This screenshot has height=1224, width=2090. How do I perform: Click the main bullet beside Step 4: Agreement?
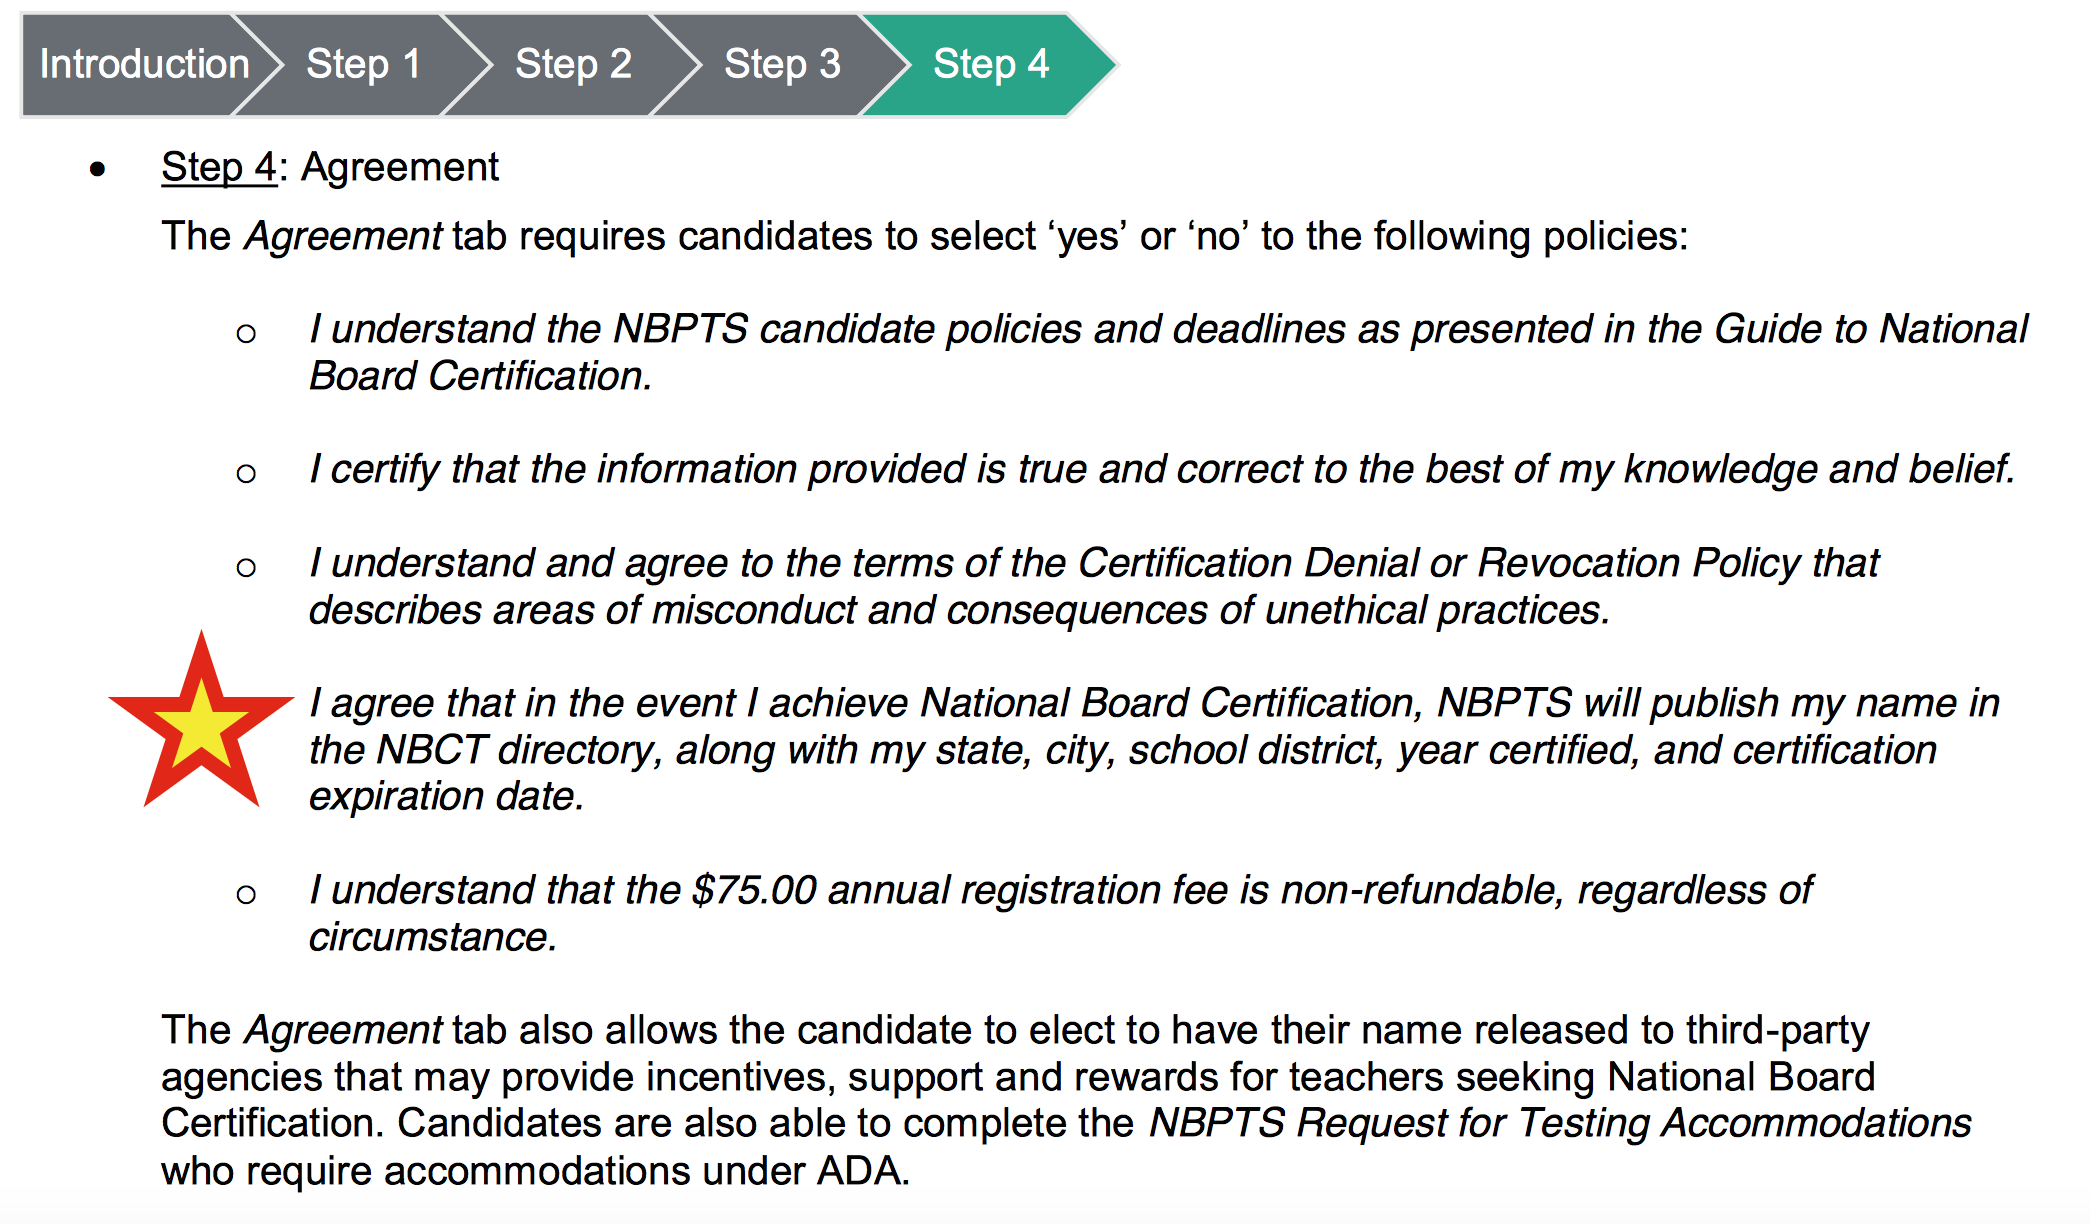pos(97,169)
